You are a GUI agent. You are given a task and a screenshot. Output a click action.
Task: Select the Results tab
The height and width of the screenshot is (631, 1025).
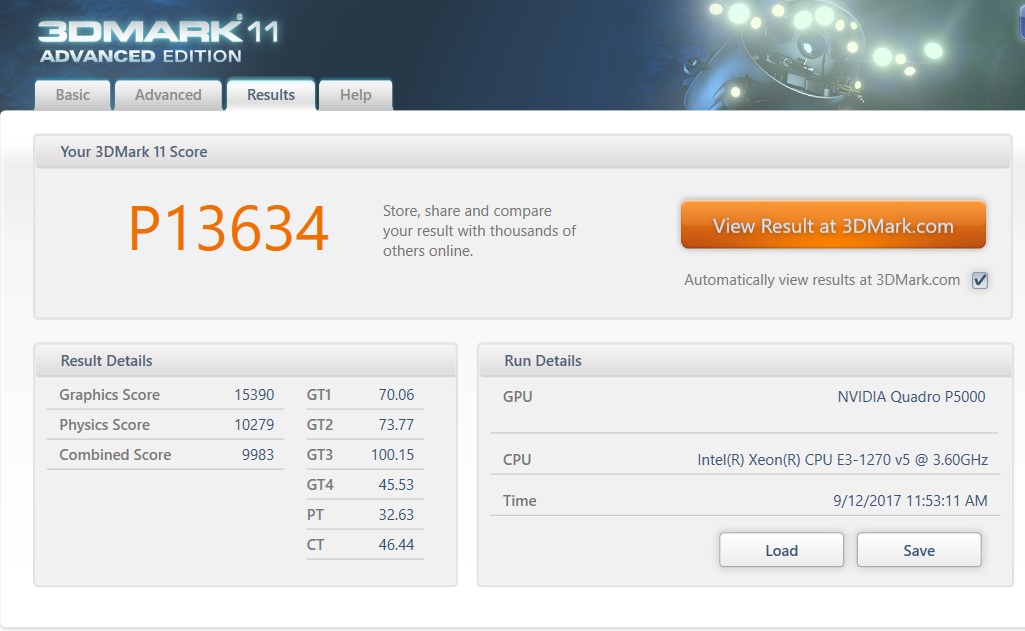click(x=271, y=95)
